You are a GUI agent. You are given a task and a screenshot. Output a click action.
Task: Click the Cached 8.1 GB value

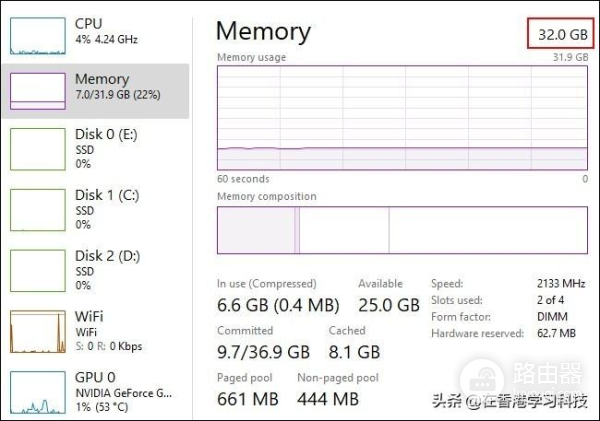click(354, 352)
